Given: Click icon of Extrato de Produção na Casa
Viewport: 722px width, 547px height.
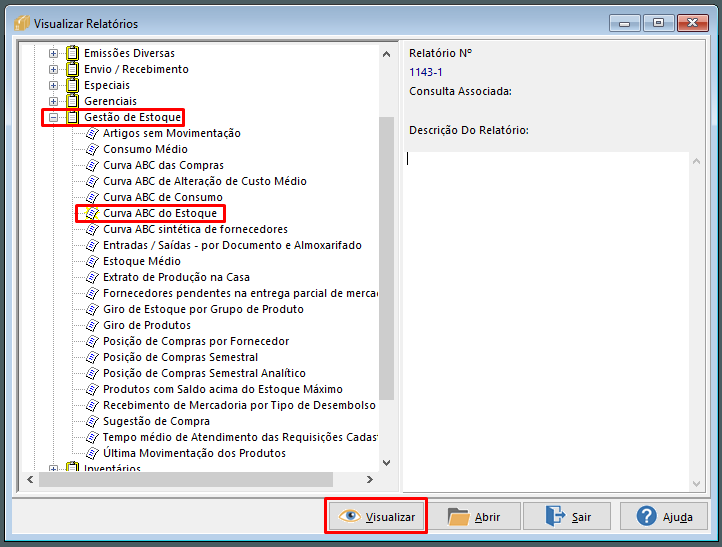Looking at the screenshot, I should [x=93, y=277].
